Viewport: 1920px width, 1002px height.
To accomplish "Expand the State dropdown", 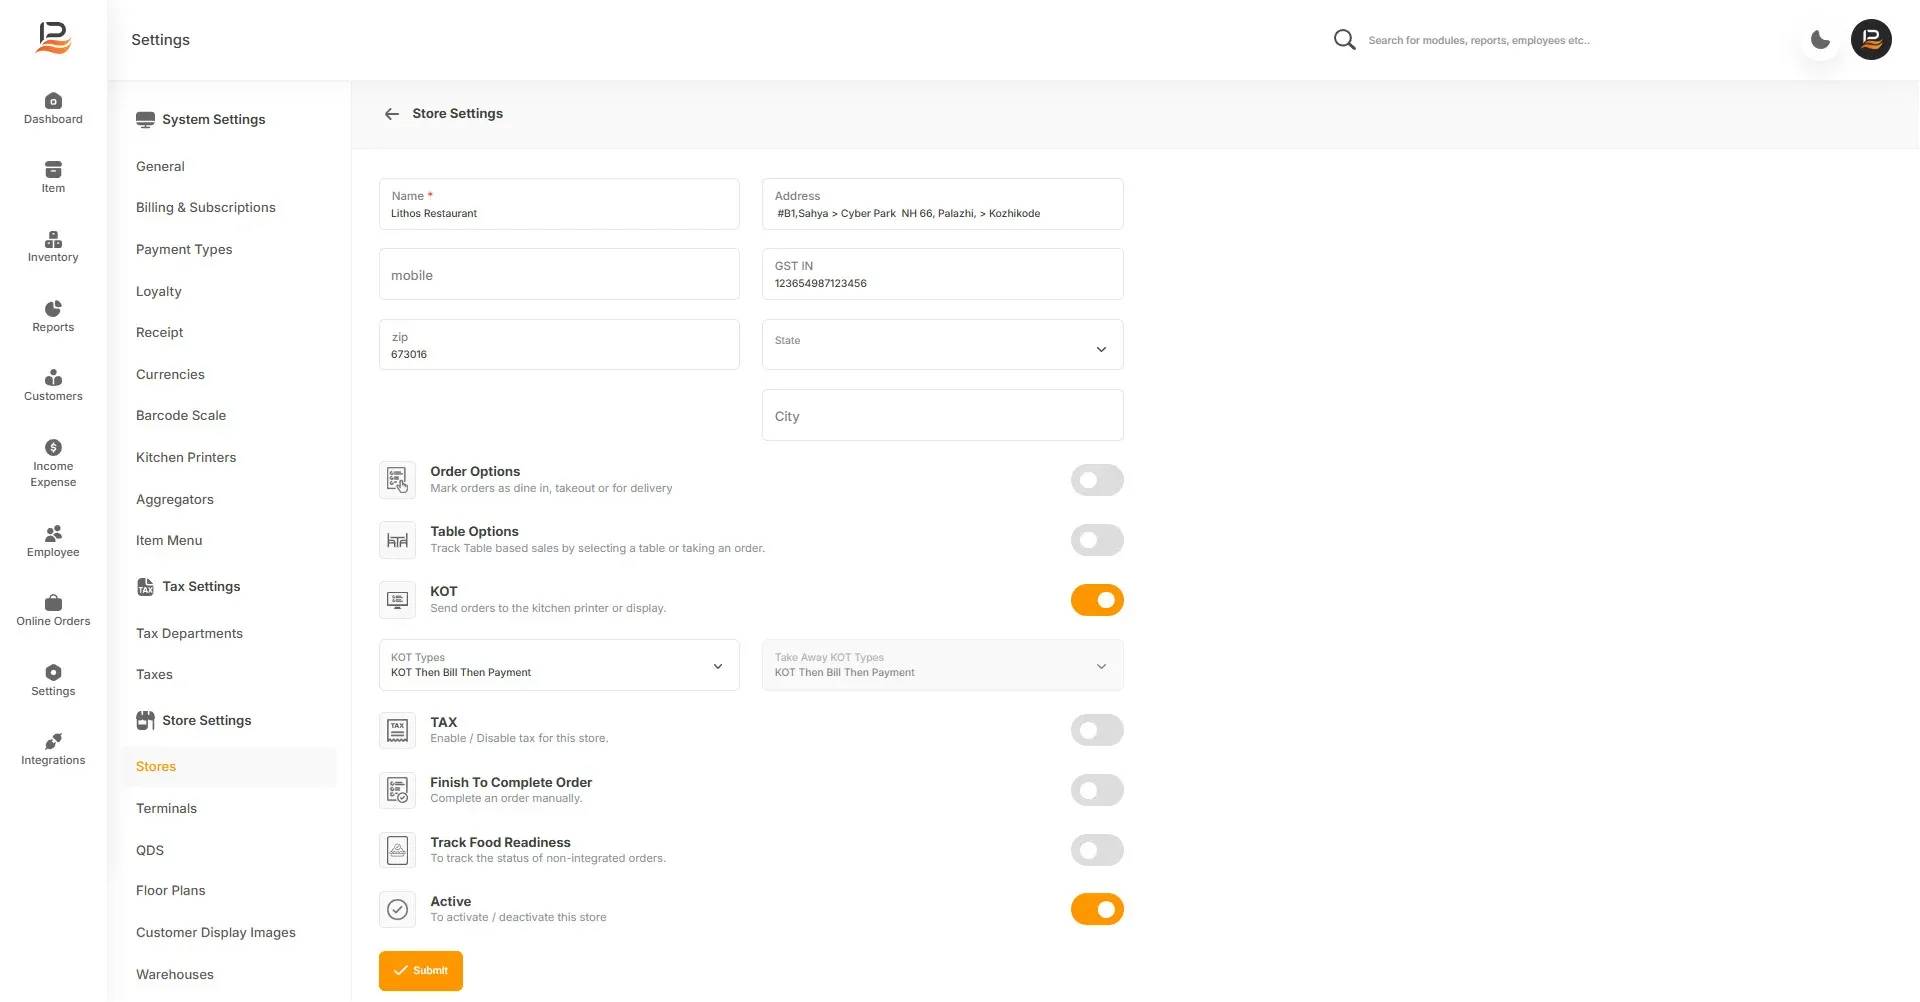I will coord(942,345).
